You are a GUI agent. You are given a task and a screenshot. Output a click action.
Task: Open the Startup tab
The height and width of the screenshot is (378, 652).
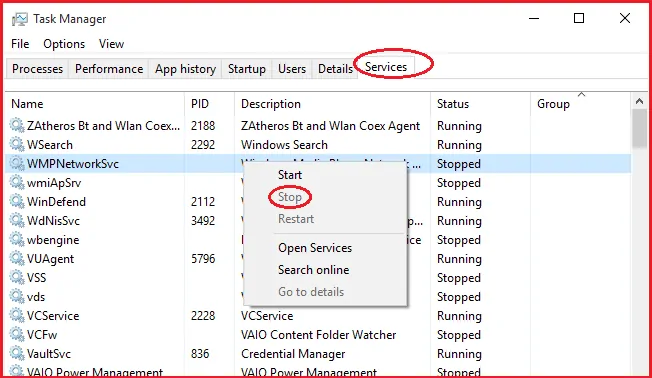click(x=247, y=69)
